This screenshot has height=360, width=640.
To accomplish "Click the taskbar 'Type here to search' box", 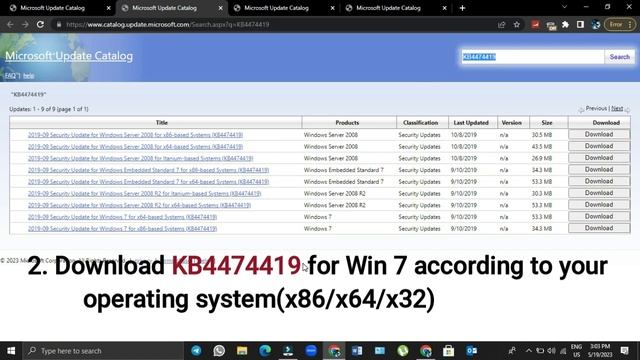I will click(103, 351).
